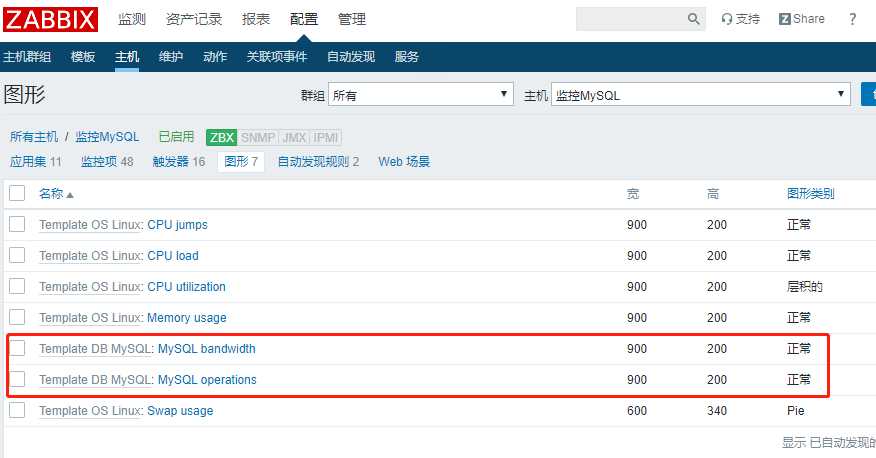Go to 动作 submenu
The height and width of the screenshot is (458, 876).
[215, 57]
